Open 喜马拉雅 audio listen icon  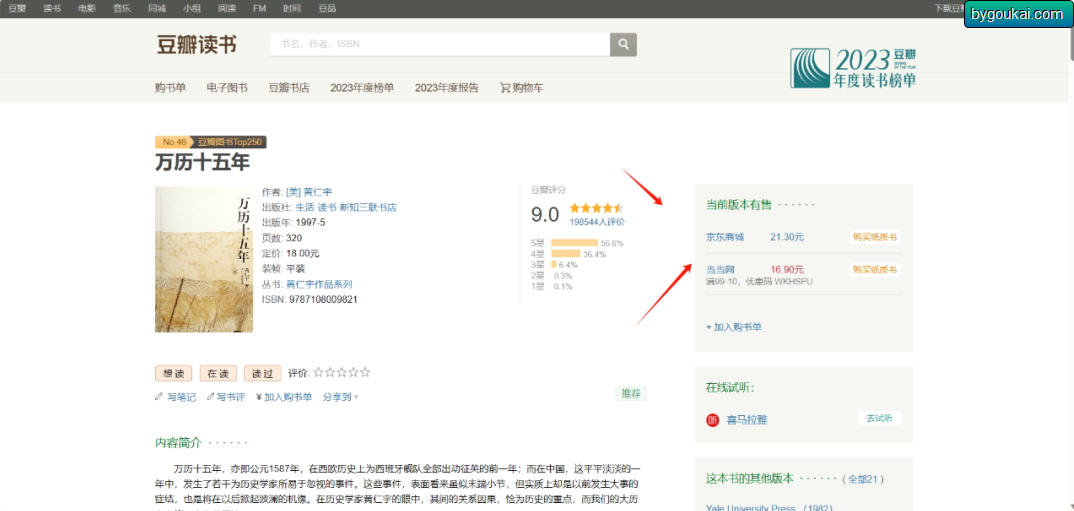[712, 419]
